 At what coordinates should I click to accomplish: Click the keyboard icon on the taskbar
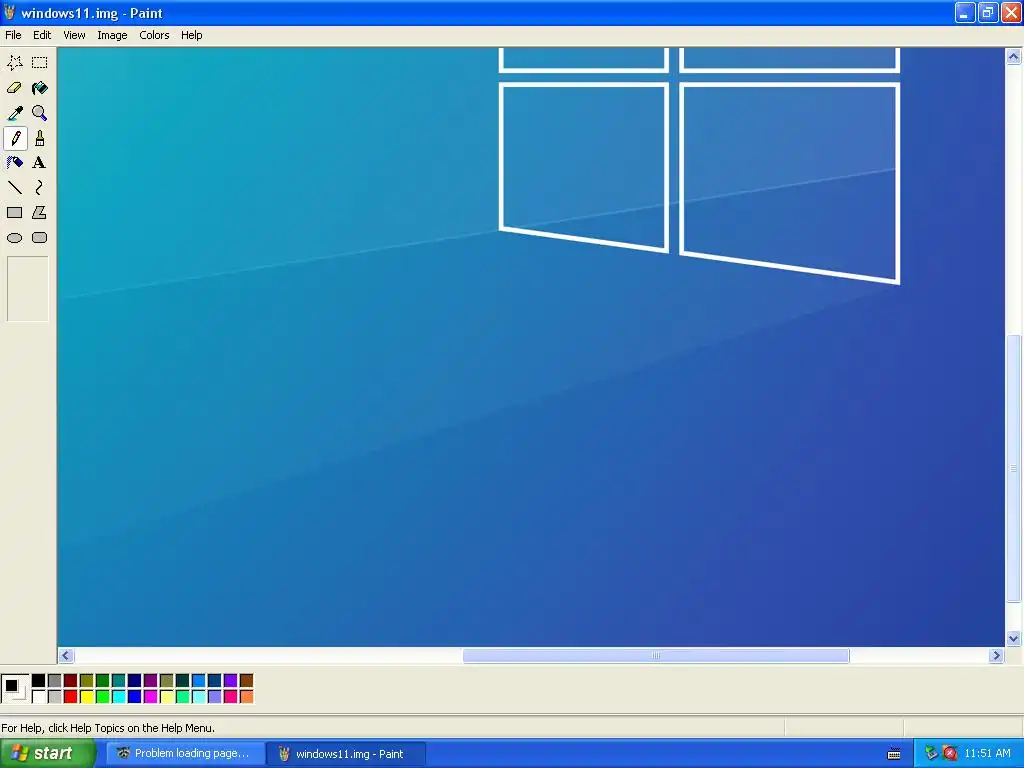[894, 754]
